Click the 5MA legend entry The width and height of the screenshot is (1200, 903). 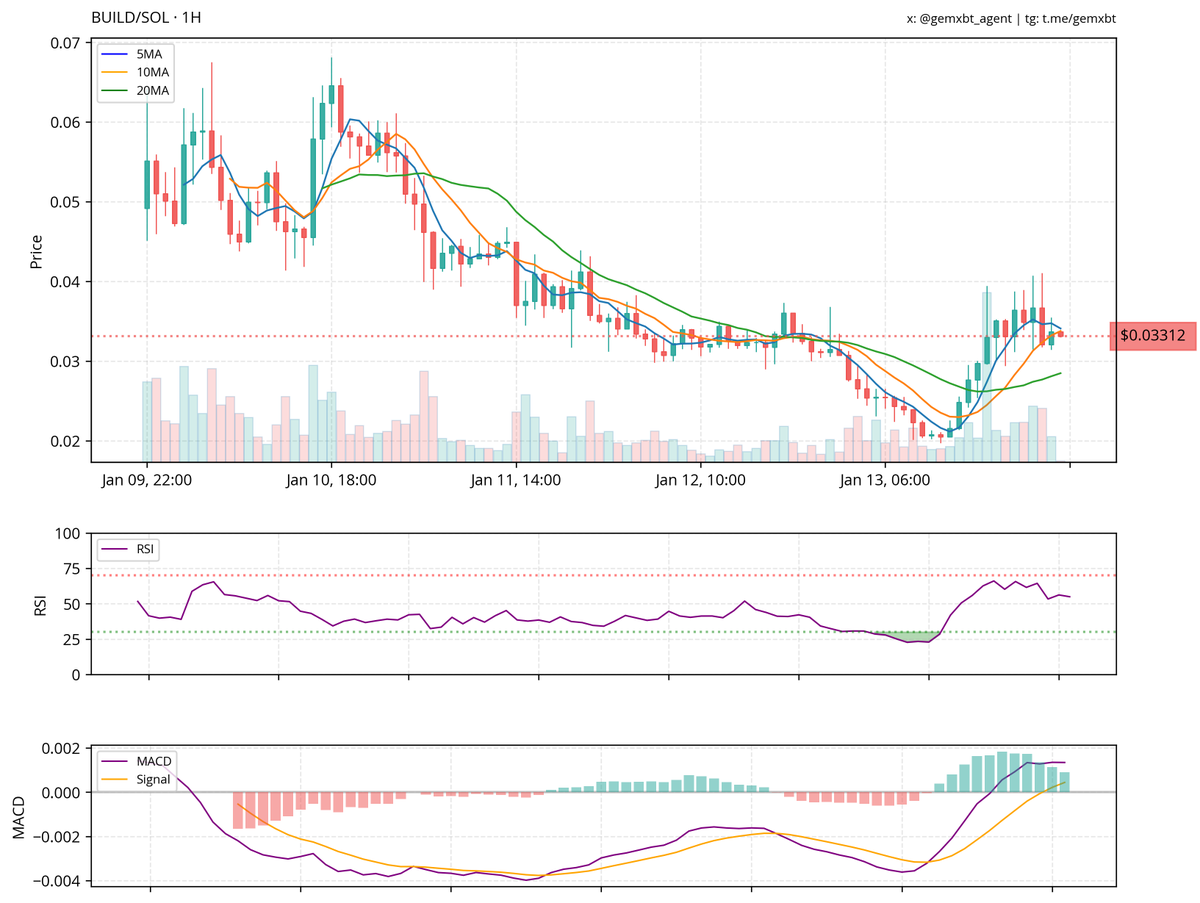(134, 54)
